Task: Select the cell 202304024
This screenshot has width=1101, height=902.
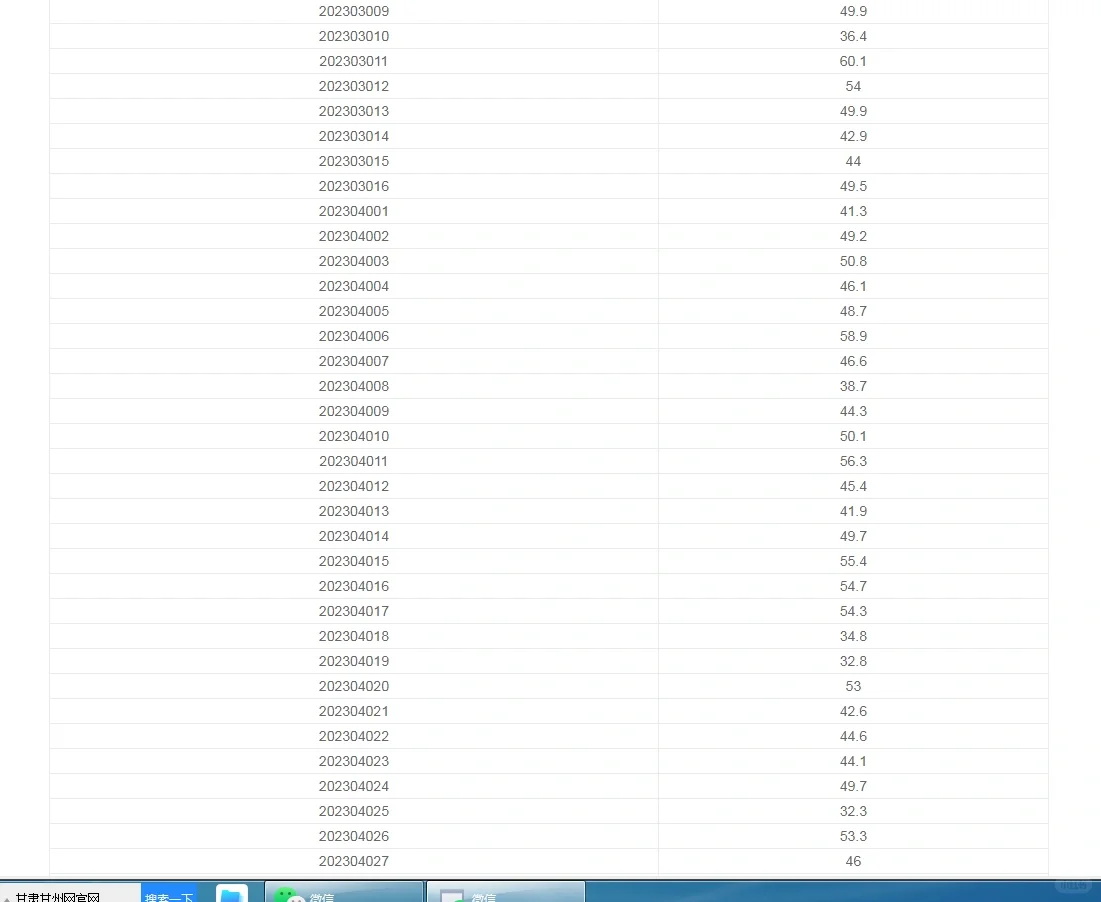Action: (354, 786)
